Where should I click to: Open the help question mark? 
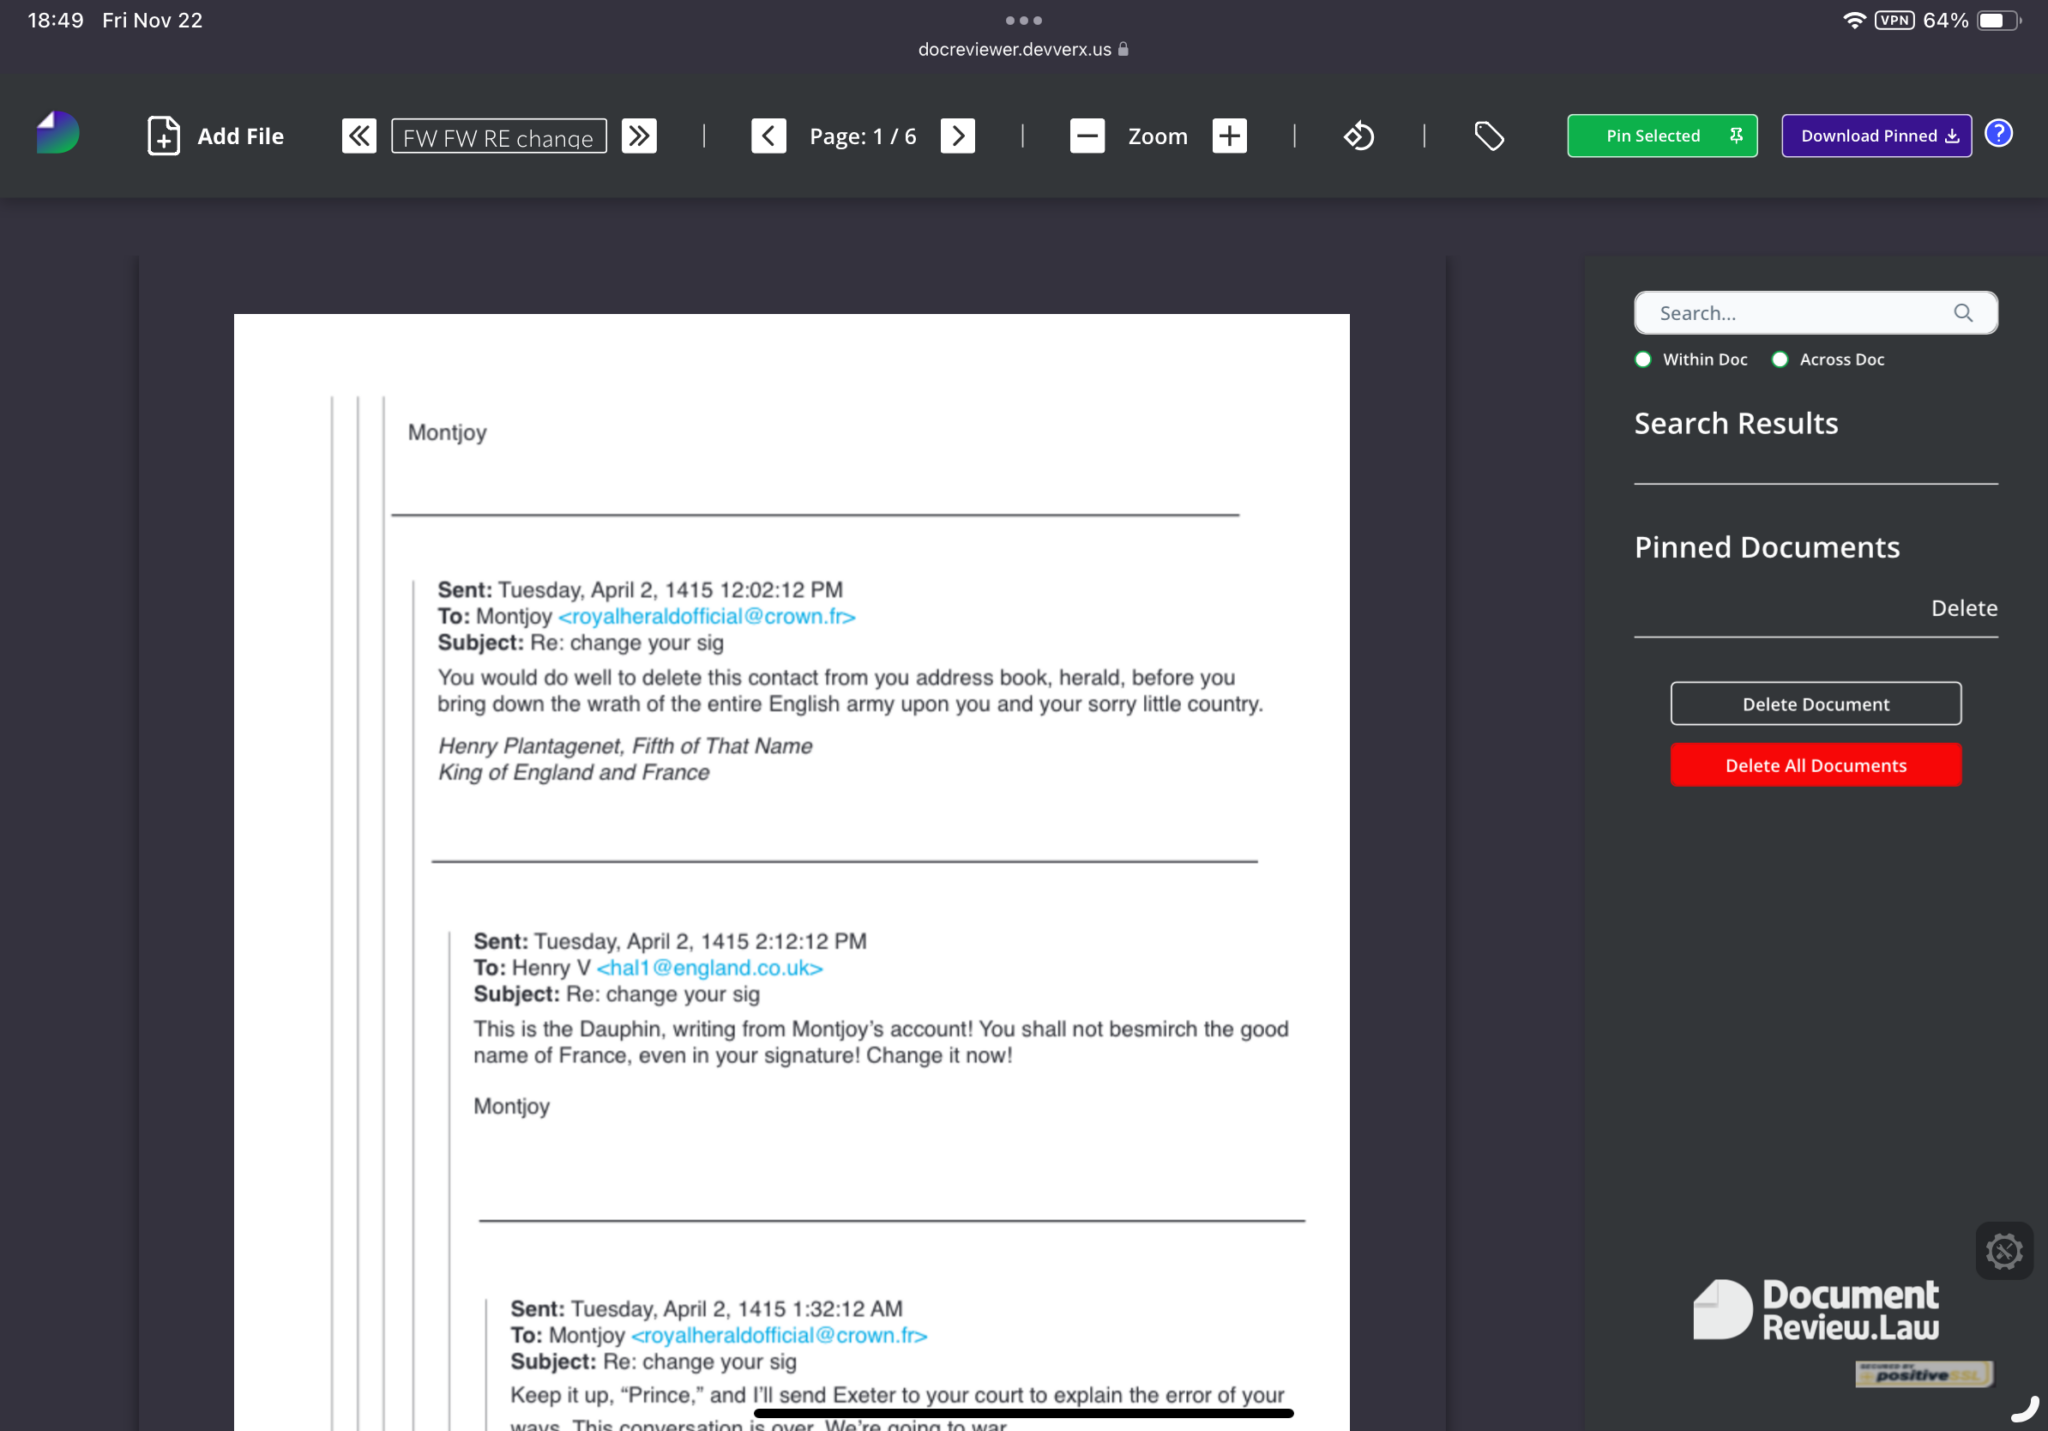coord(1998,134)
